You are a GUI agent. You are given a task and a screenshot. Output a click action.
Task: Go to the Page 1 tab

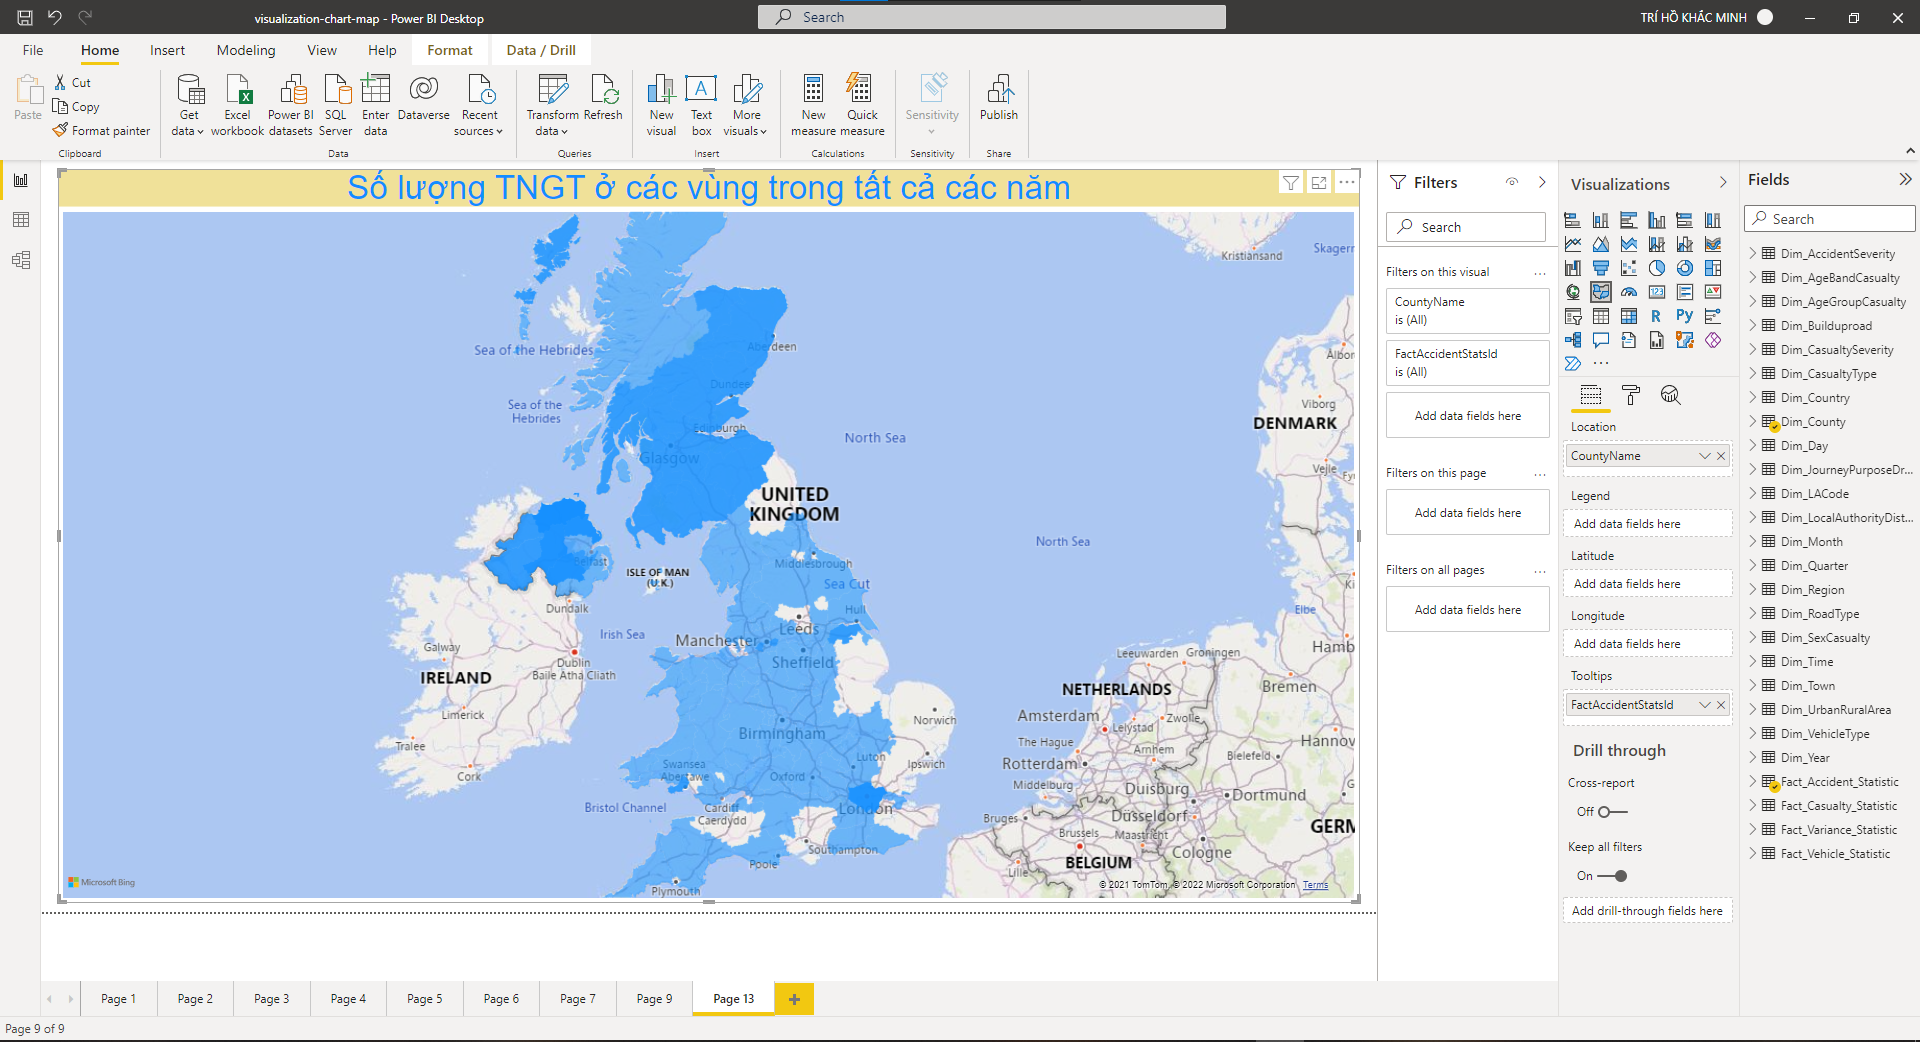pos(118,999)
